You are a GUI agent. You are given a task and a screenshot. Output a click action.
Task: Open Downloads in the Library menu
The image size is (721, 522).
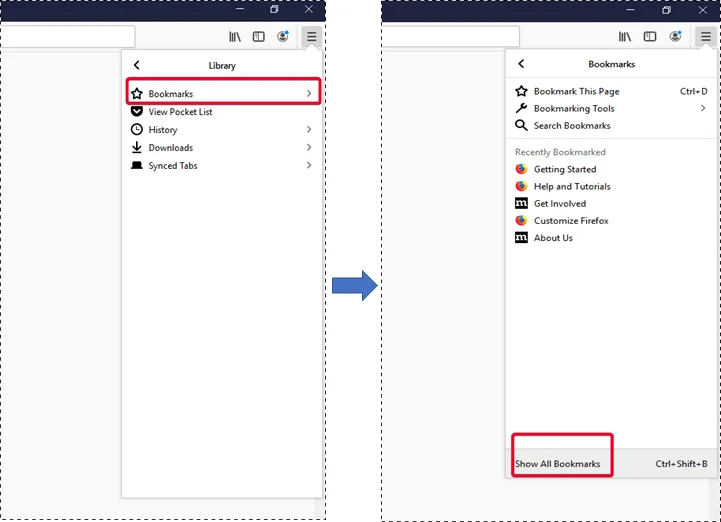point(223,148)
